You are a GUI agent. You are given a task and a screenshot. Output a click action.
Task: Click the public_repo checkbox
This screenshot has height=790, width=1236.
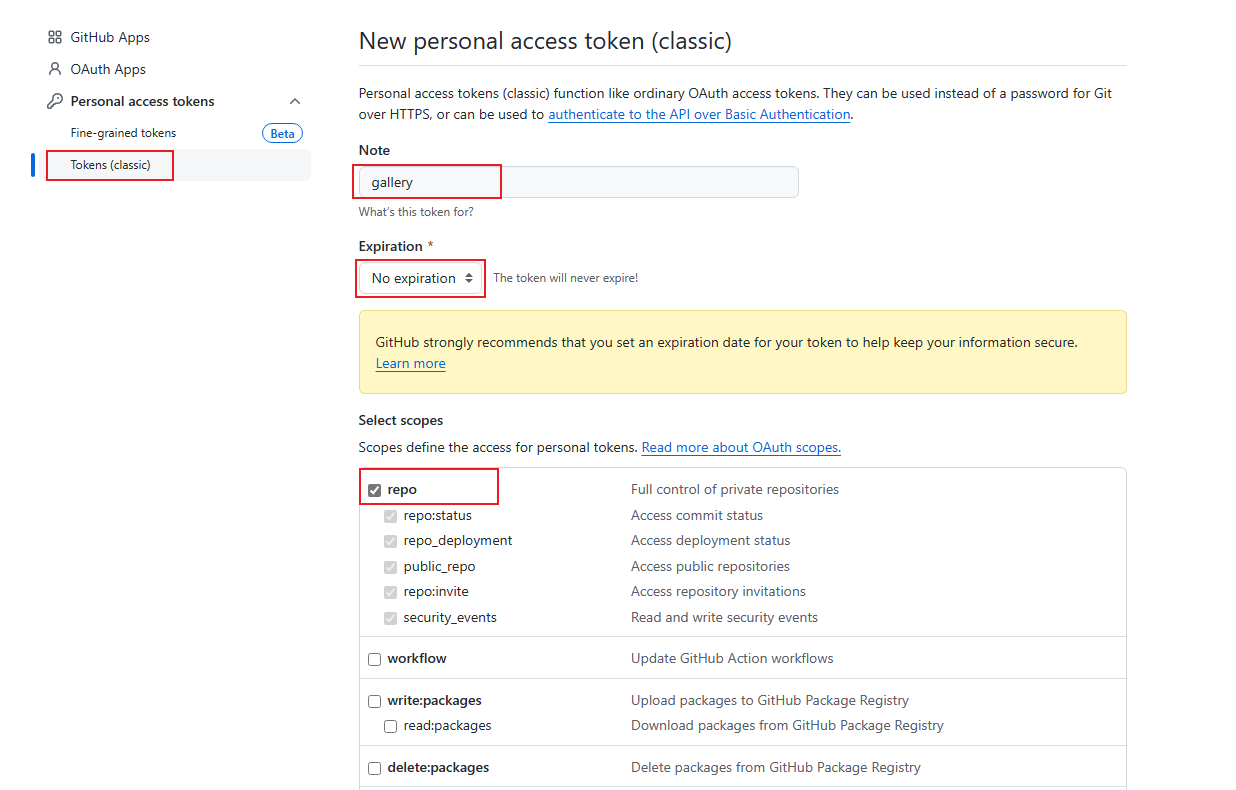(391, 567)
